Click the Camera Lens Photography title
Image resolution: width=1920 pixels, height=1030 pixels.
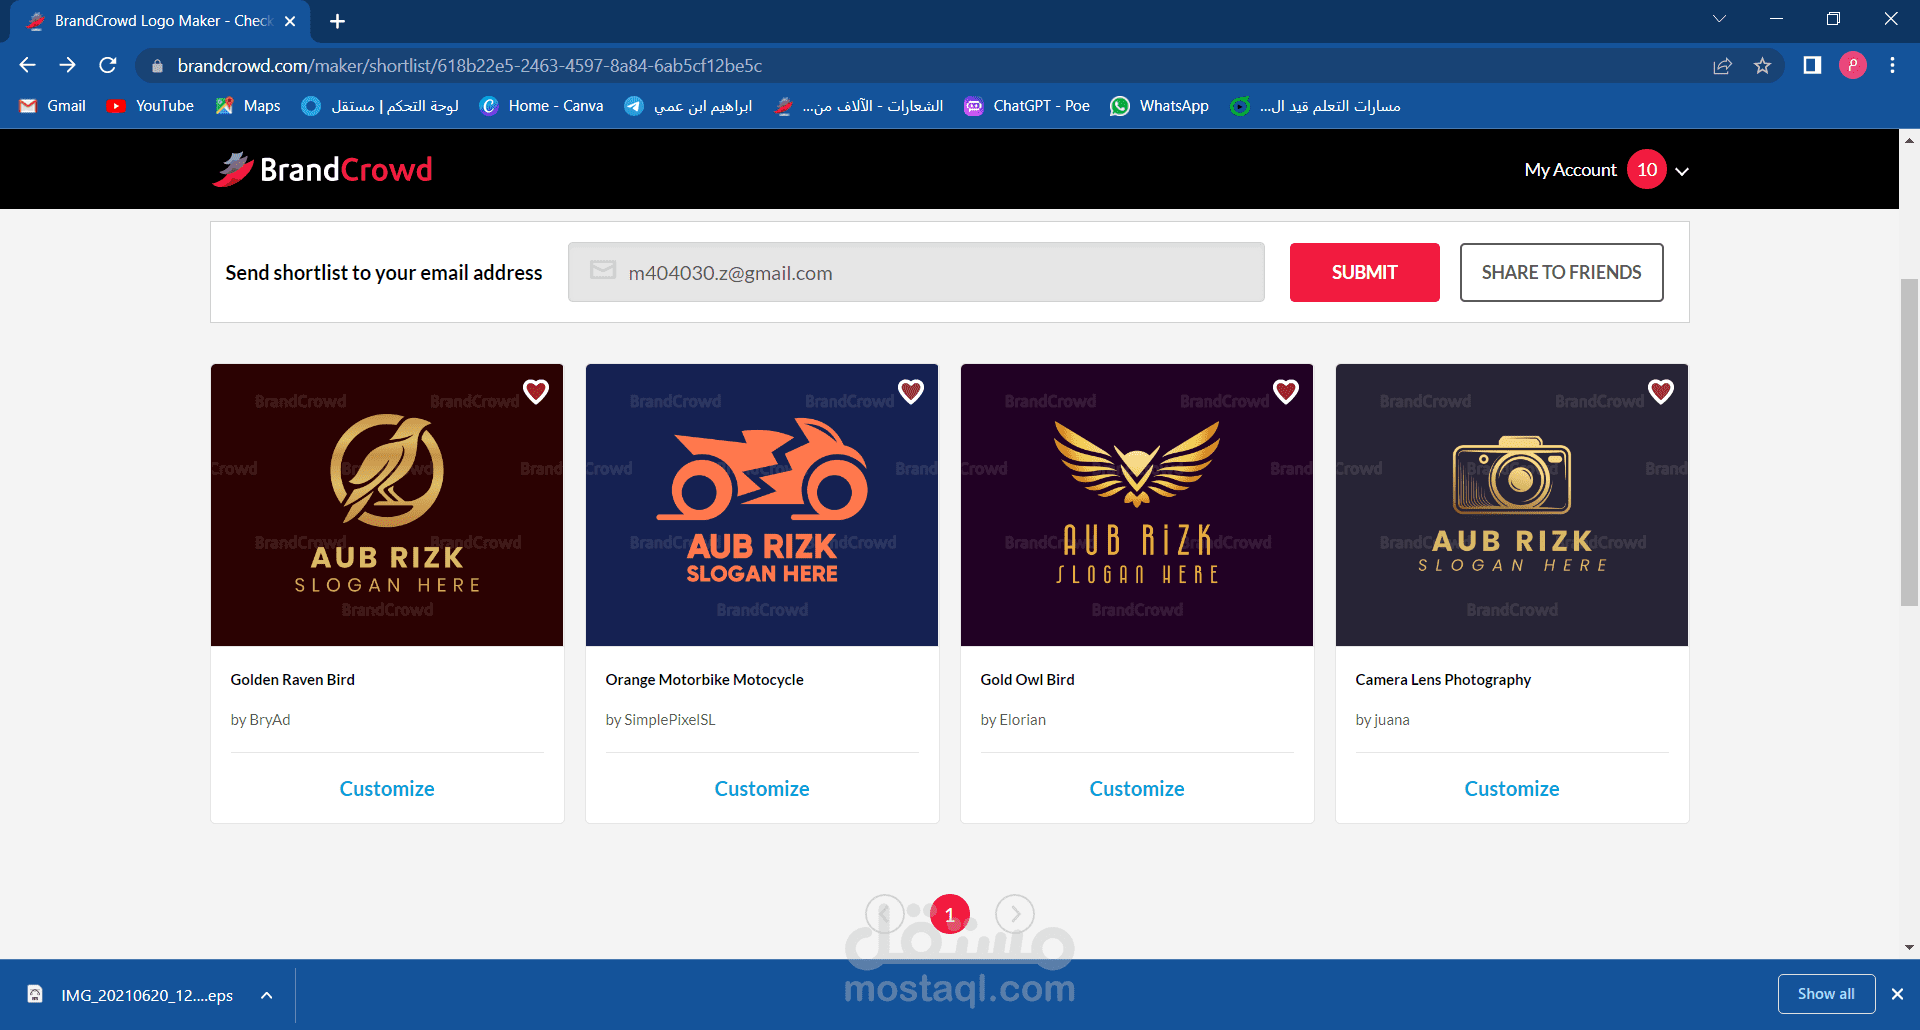(1443, 680)
